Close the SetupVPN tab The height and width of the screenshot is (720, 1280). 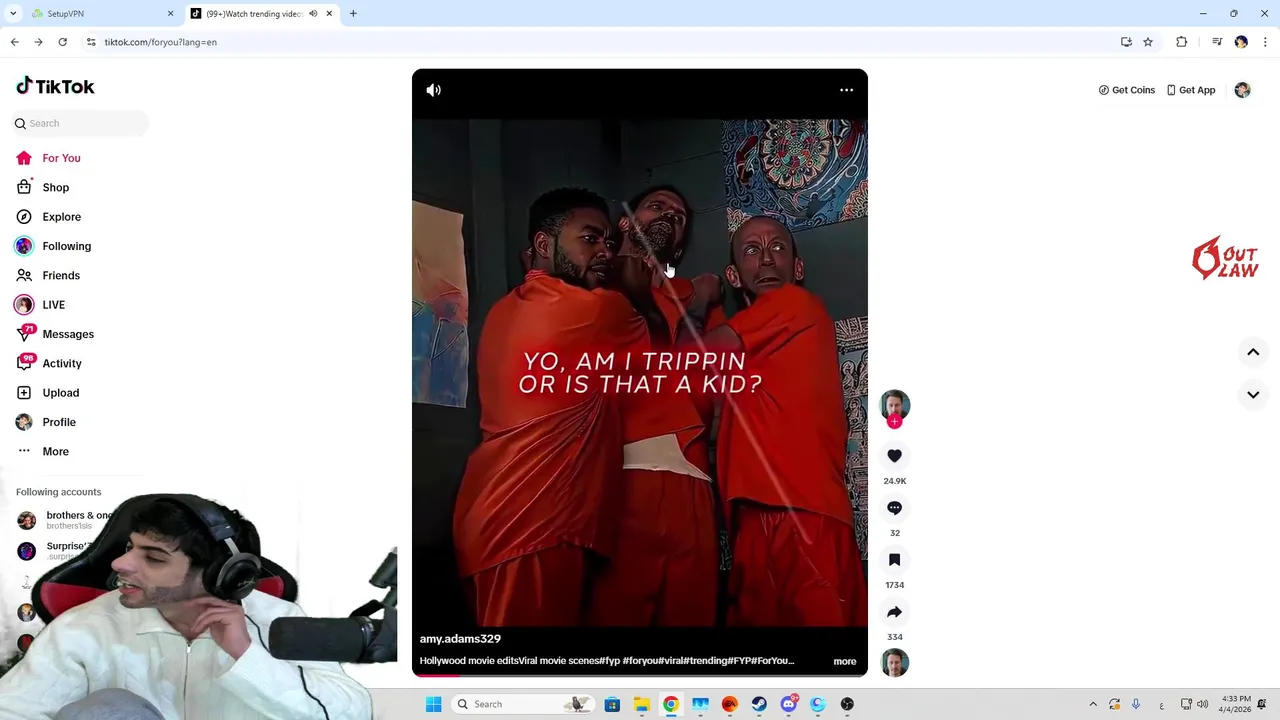[x=170, y=14]
